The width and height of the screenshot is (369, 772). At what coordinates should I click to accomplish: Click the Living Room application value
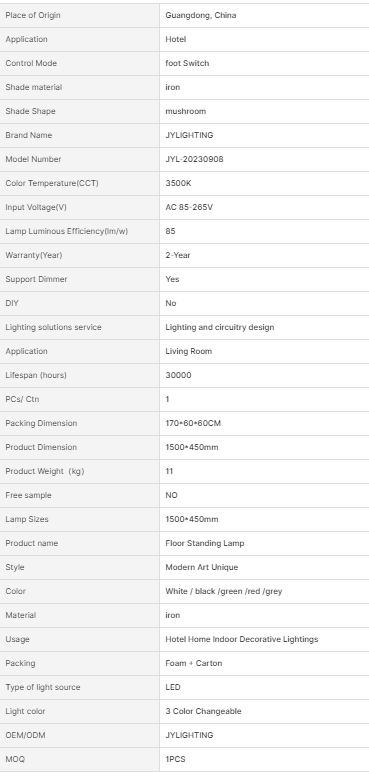(189, 351)
